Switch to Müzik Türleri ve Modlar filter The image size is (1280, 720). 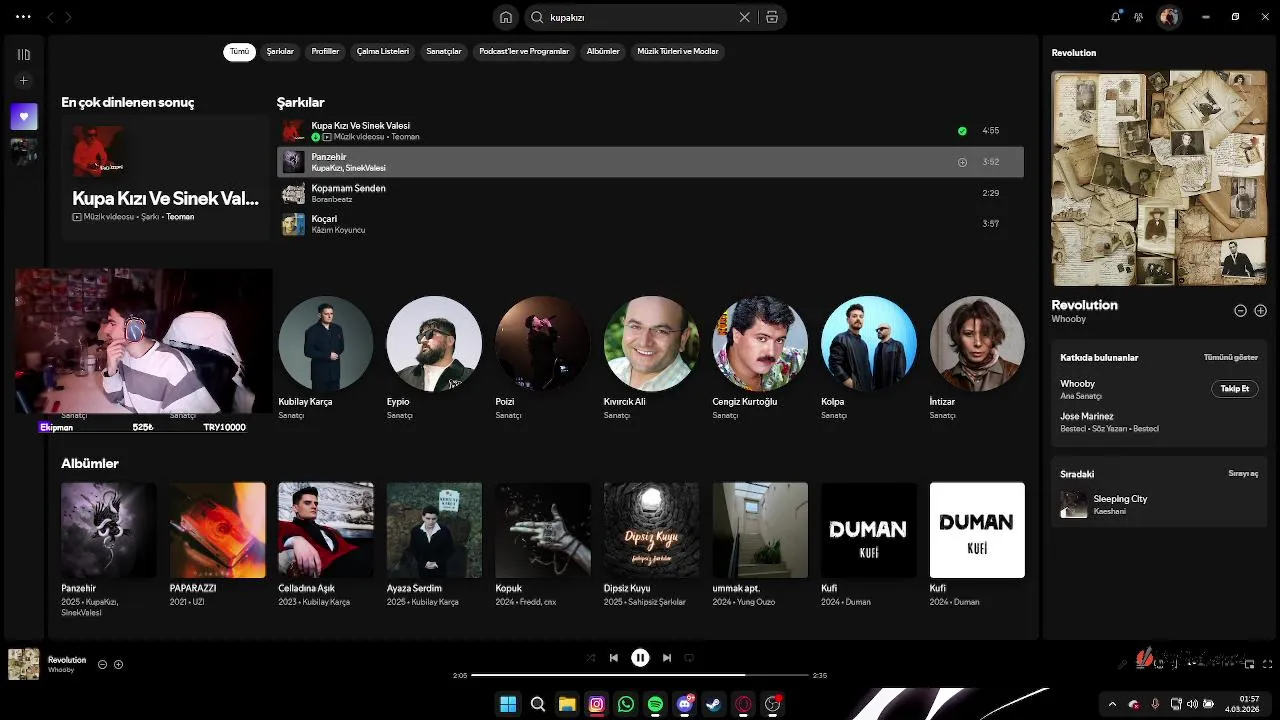[678, 52]
